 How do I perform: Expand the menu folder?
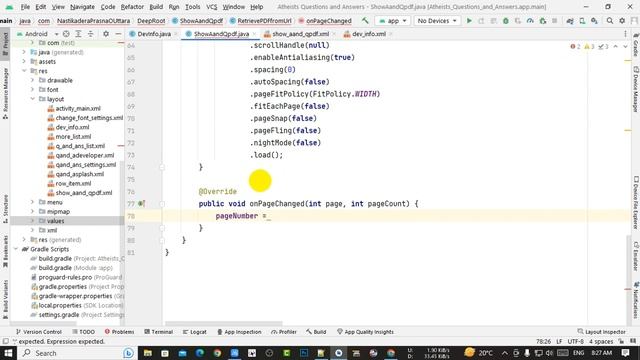(x=33, y=202)
